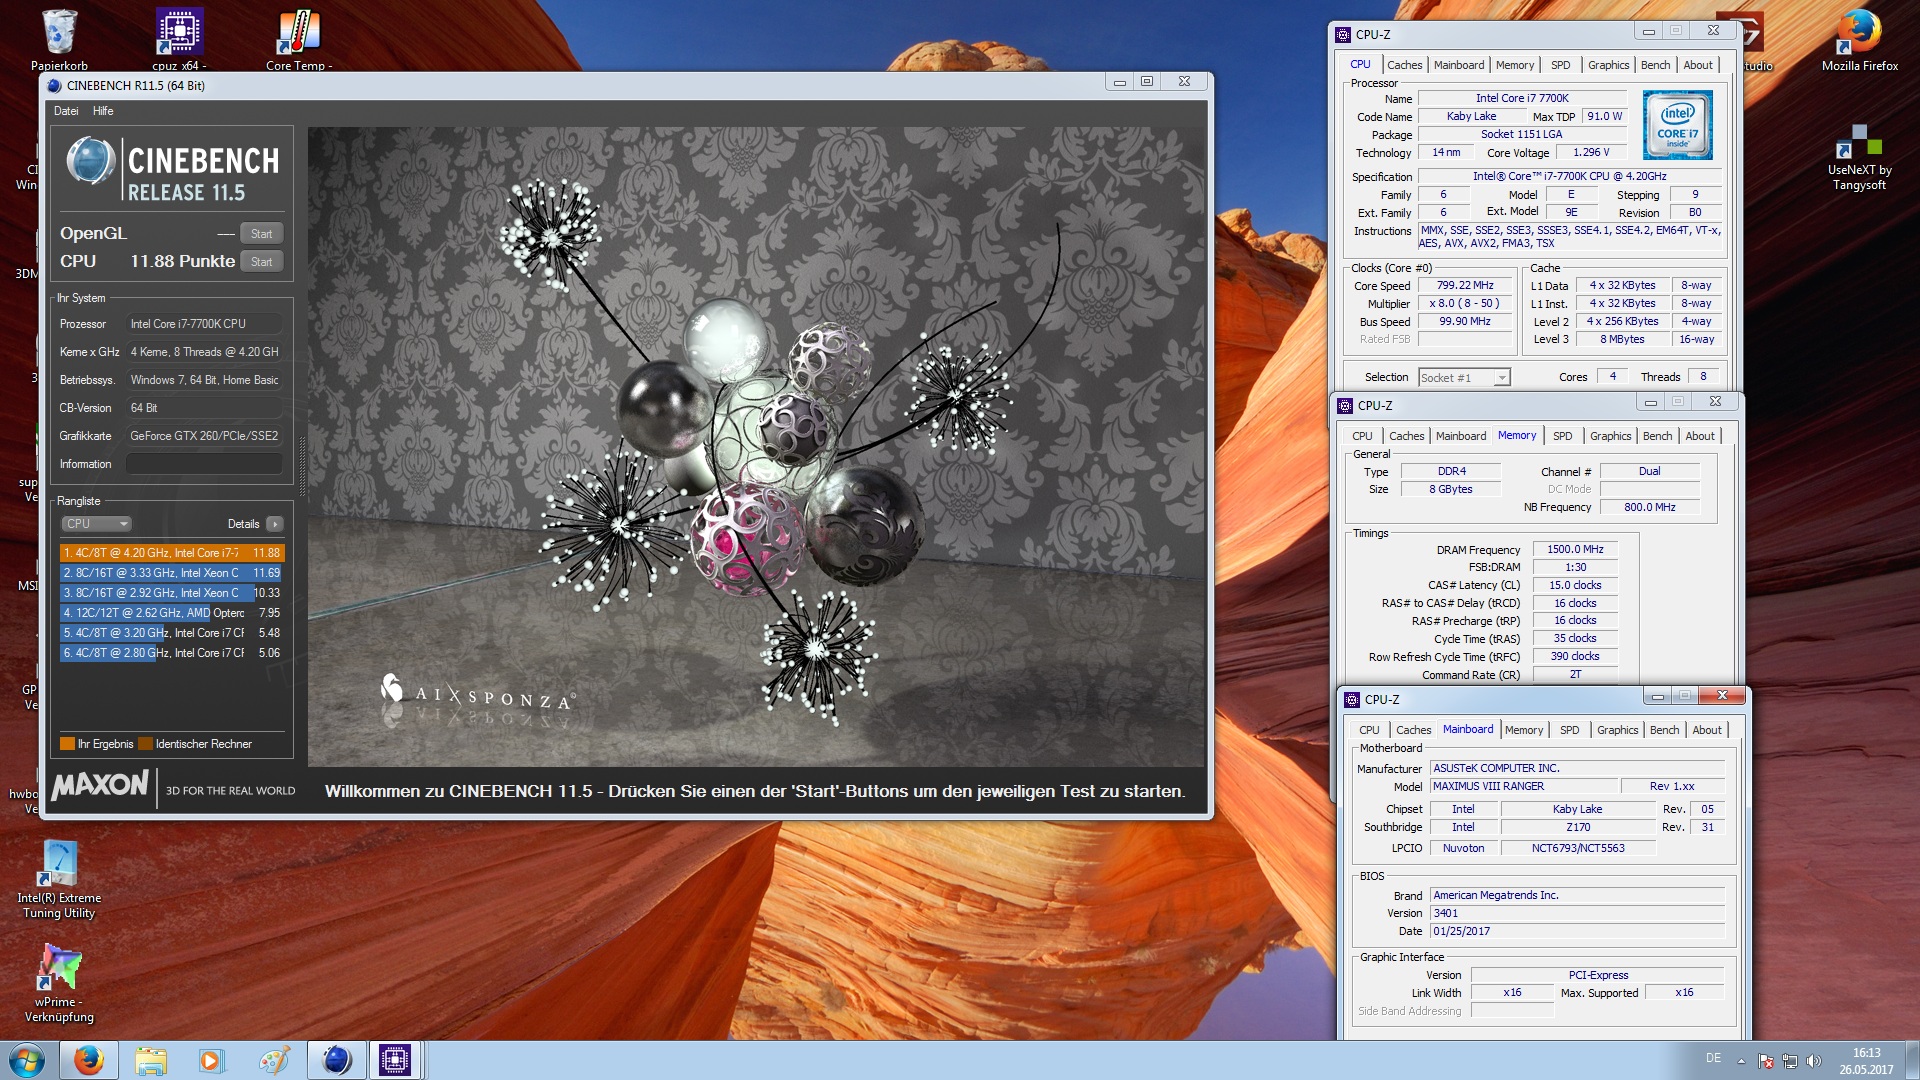This screenshot has height=1080, width=1920.
Task: Open the Datei menu in Cinebench
Action: click(66, 111)
